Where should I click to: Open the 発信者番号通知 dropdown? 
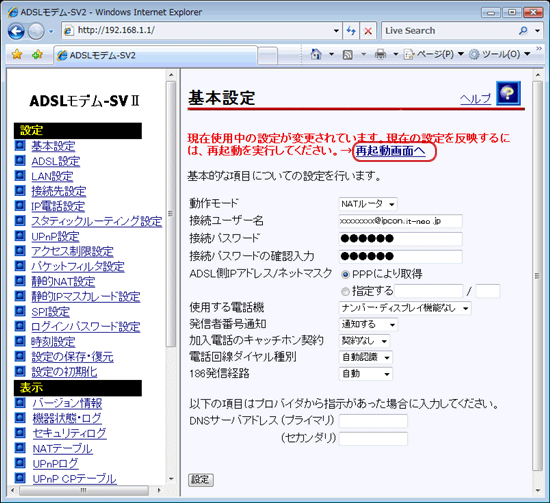(x=368, y=324)
